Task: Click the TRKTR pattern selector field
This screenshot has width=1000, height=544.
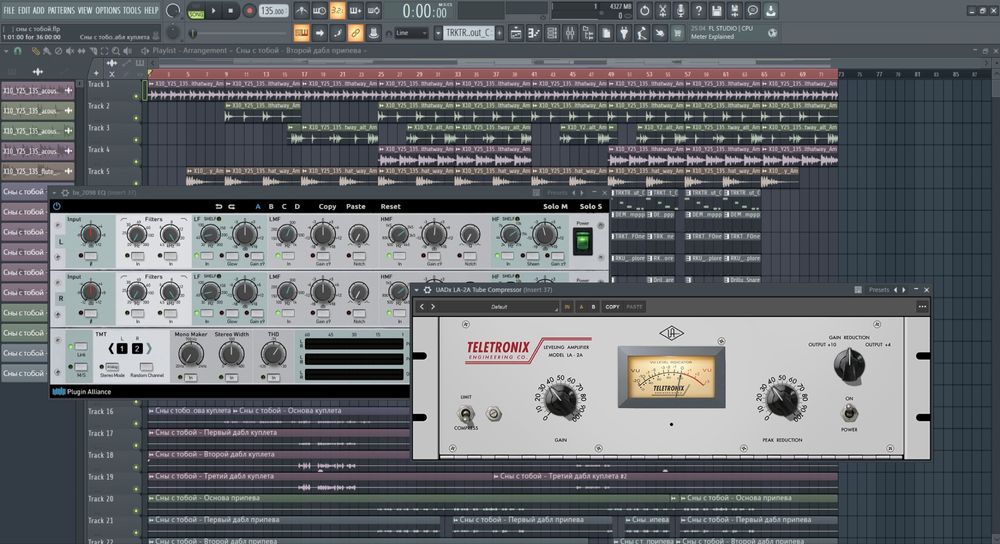Action: [469, 33]
